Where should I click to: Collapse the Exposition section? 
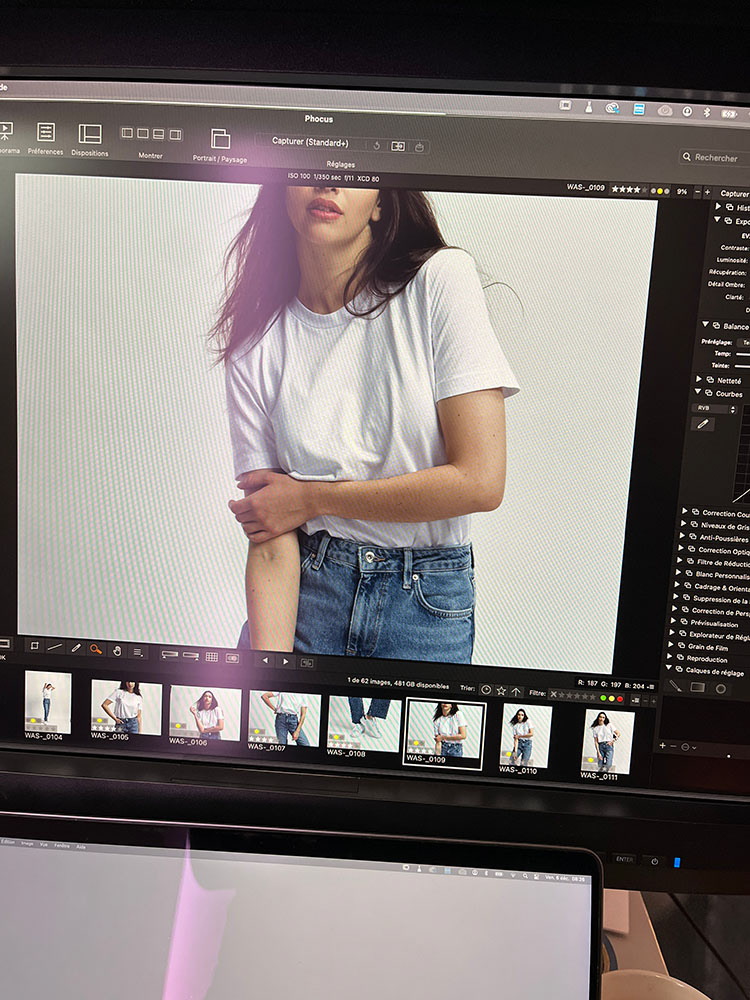point(717,219)
